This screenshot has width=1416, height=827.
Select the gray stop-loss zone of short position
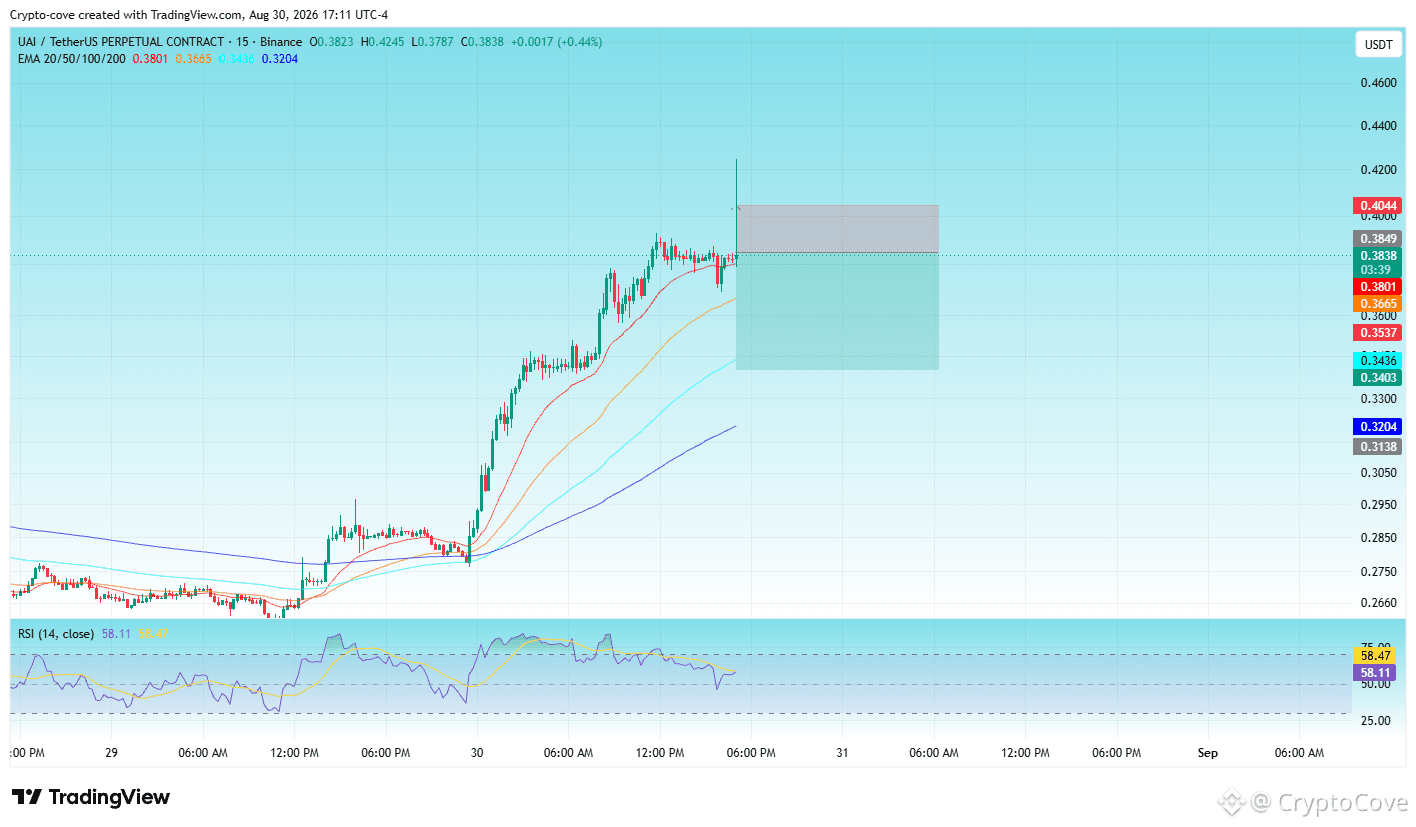[x=837, y=229]
